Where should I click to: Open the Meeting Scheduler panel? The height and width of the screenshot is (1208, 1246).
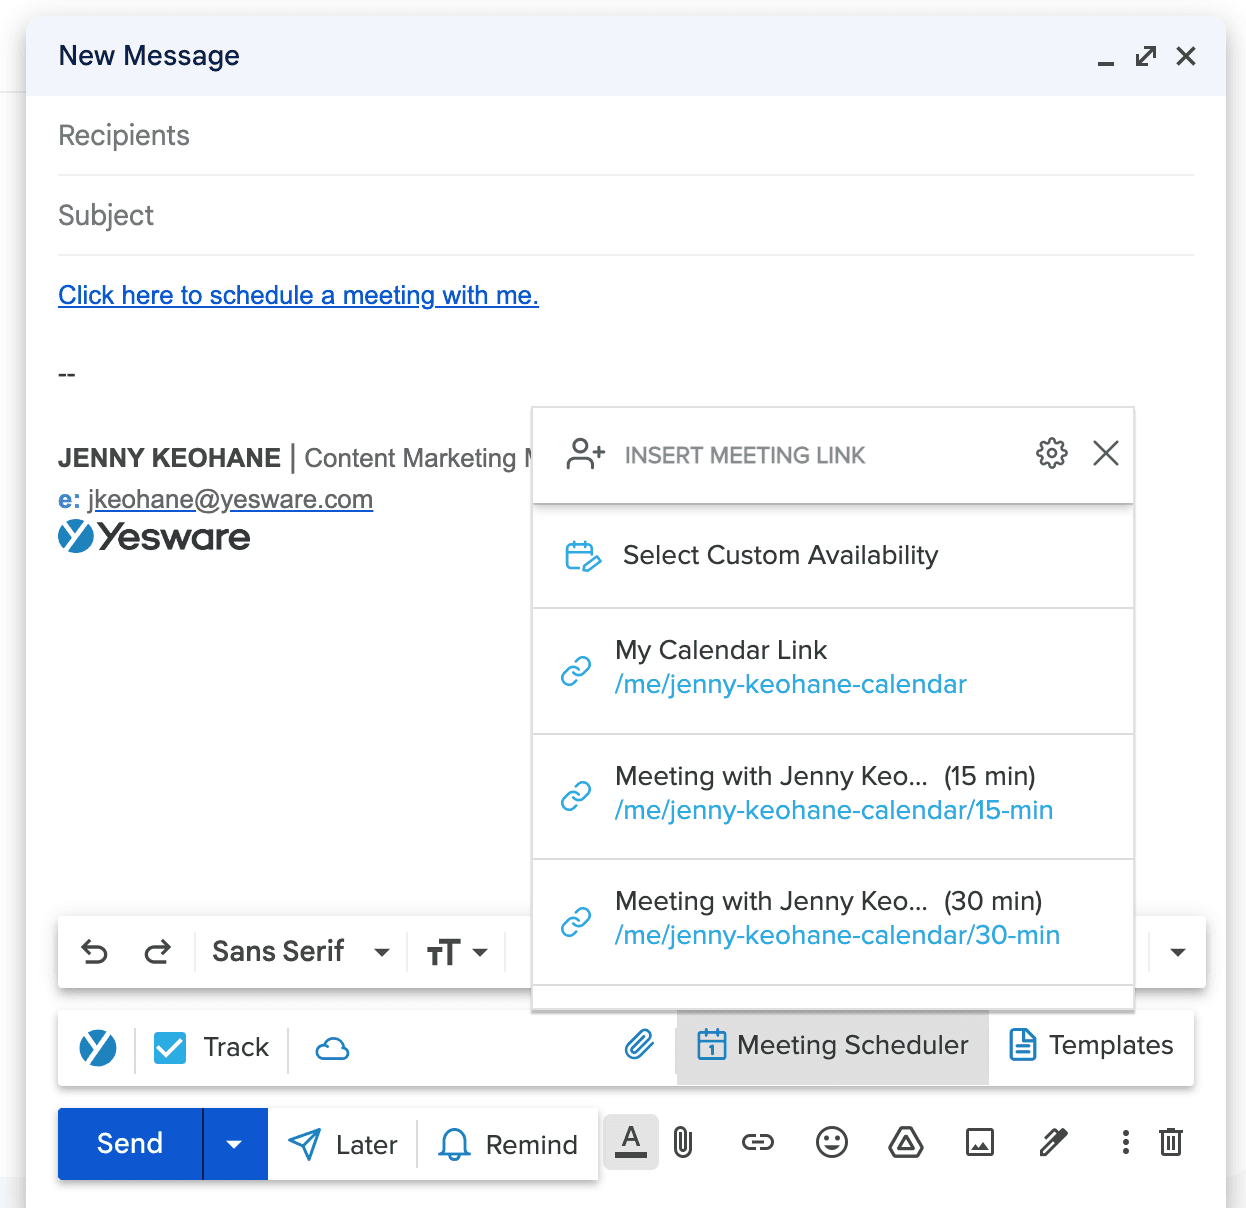click(831, 1045)
